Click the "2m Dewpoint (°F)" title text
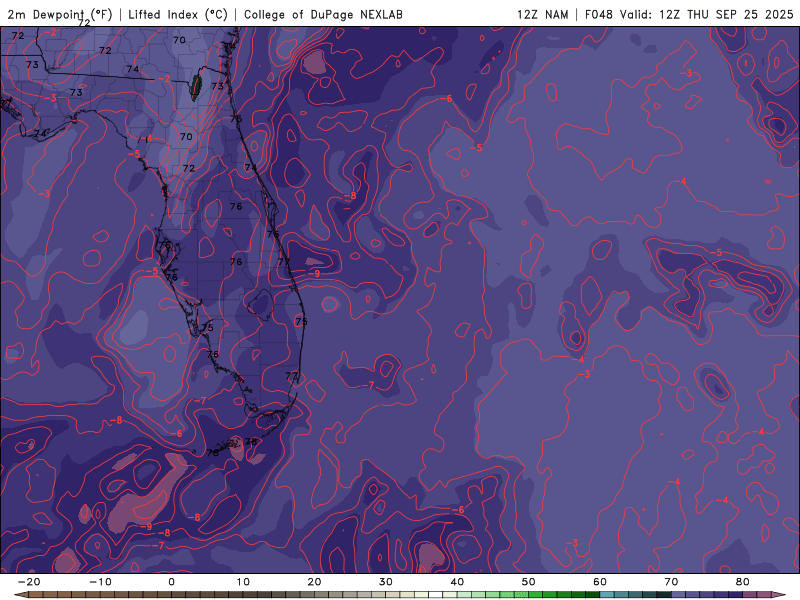Screen dimensions: 800x600 pyautogui.click(x=60, y=14)
